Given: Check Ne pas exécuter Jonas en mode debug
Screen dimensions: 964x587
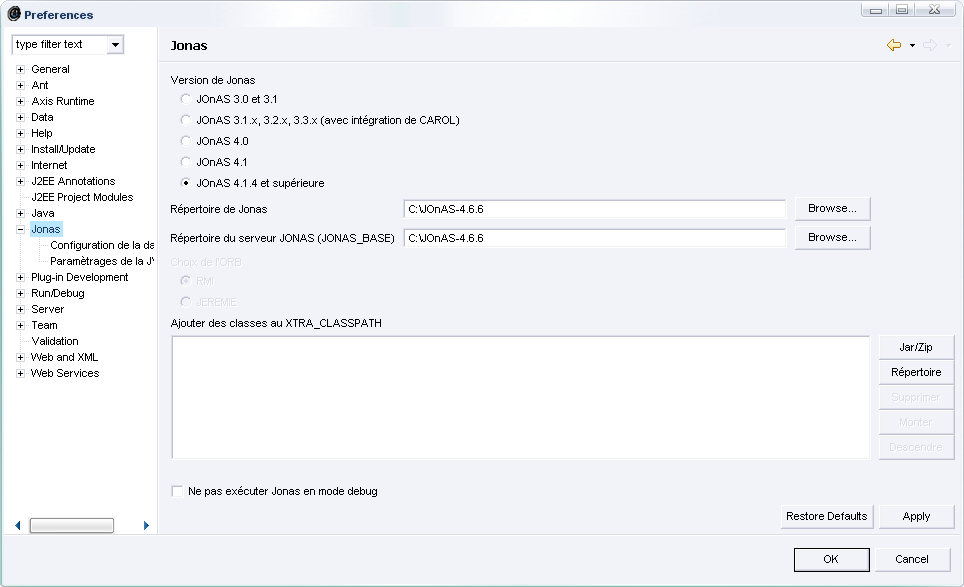Looking at the screenshot, I should coord(177,491).
